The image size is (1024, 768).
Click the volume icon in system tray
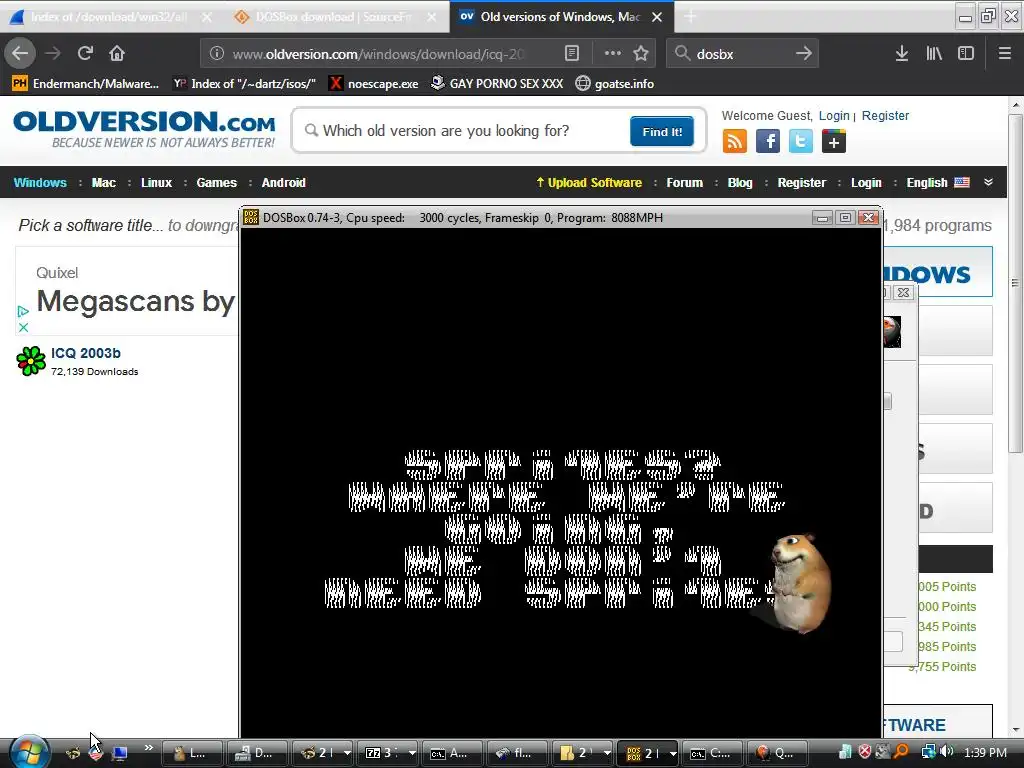coord(947,752)
